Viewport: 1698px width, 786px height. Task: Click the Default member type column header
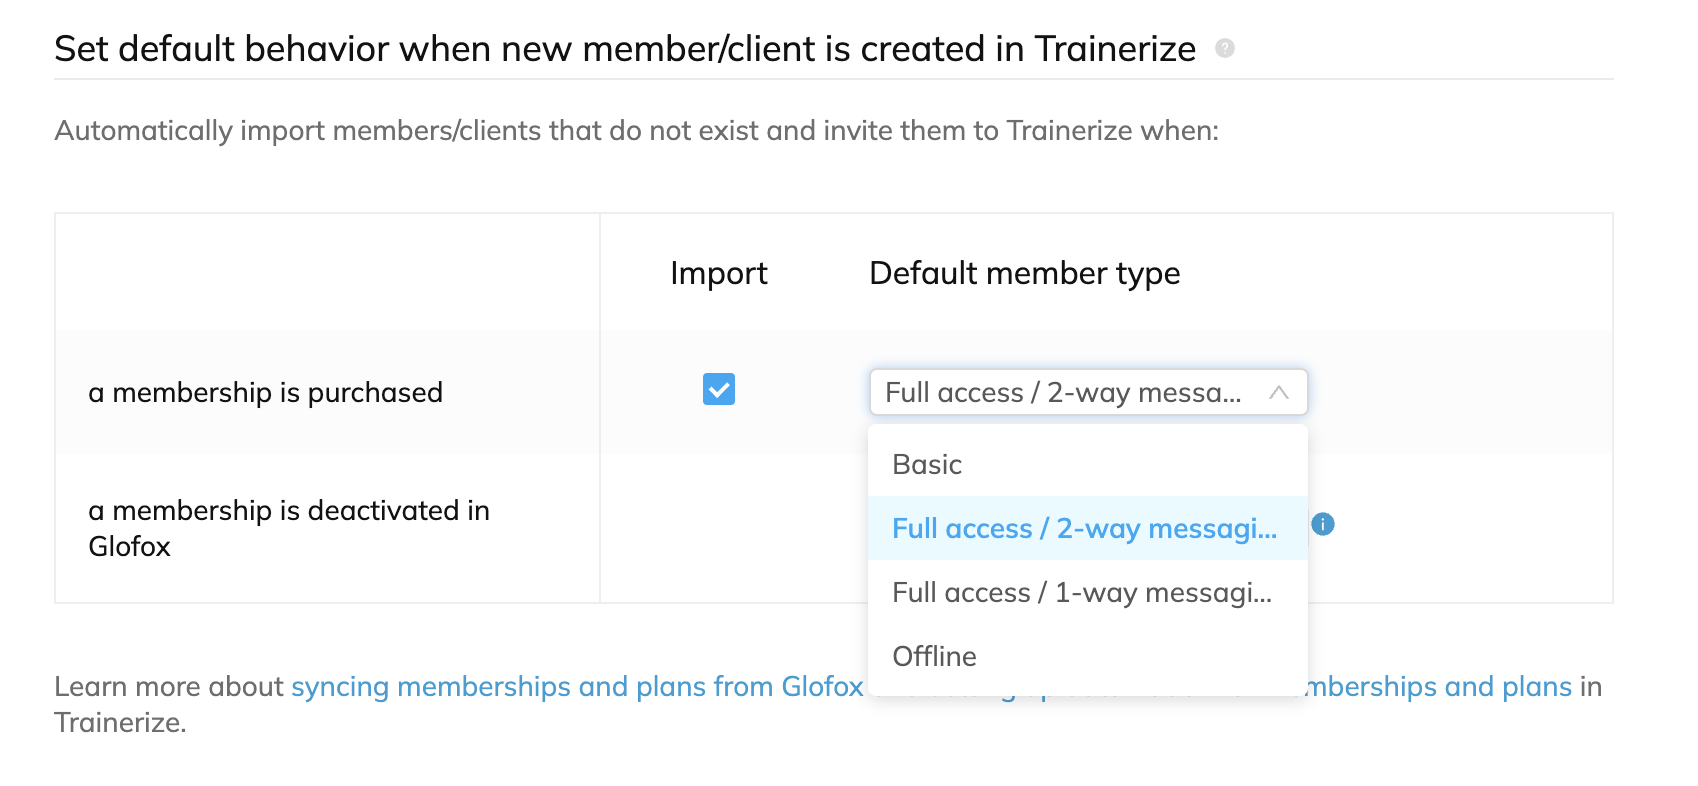[x=1025, y=273]
